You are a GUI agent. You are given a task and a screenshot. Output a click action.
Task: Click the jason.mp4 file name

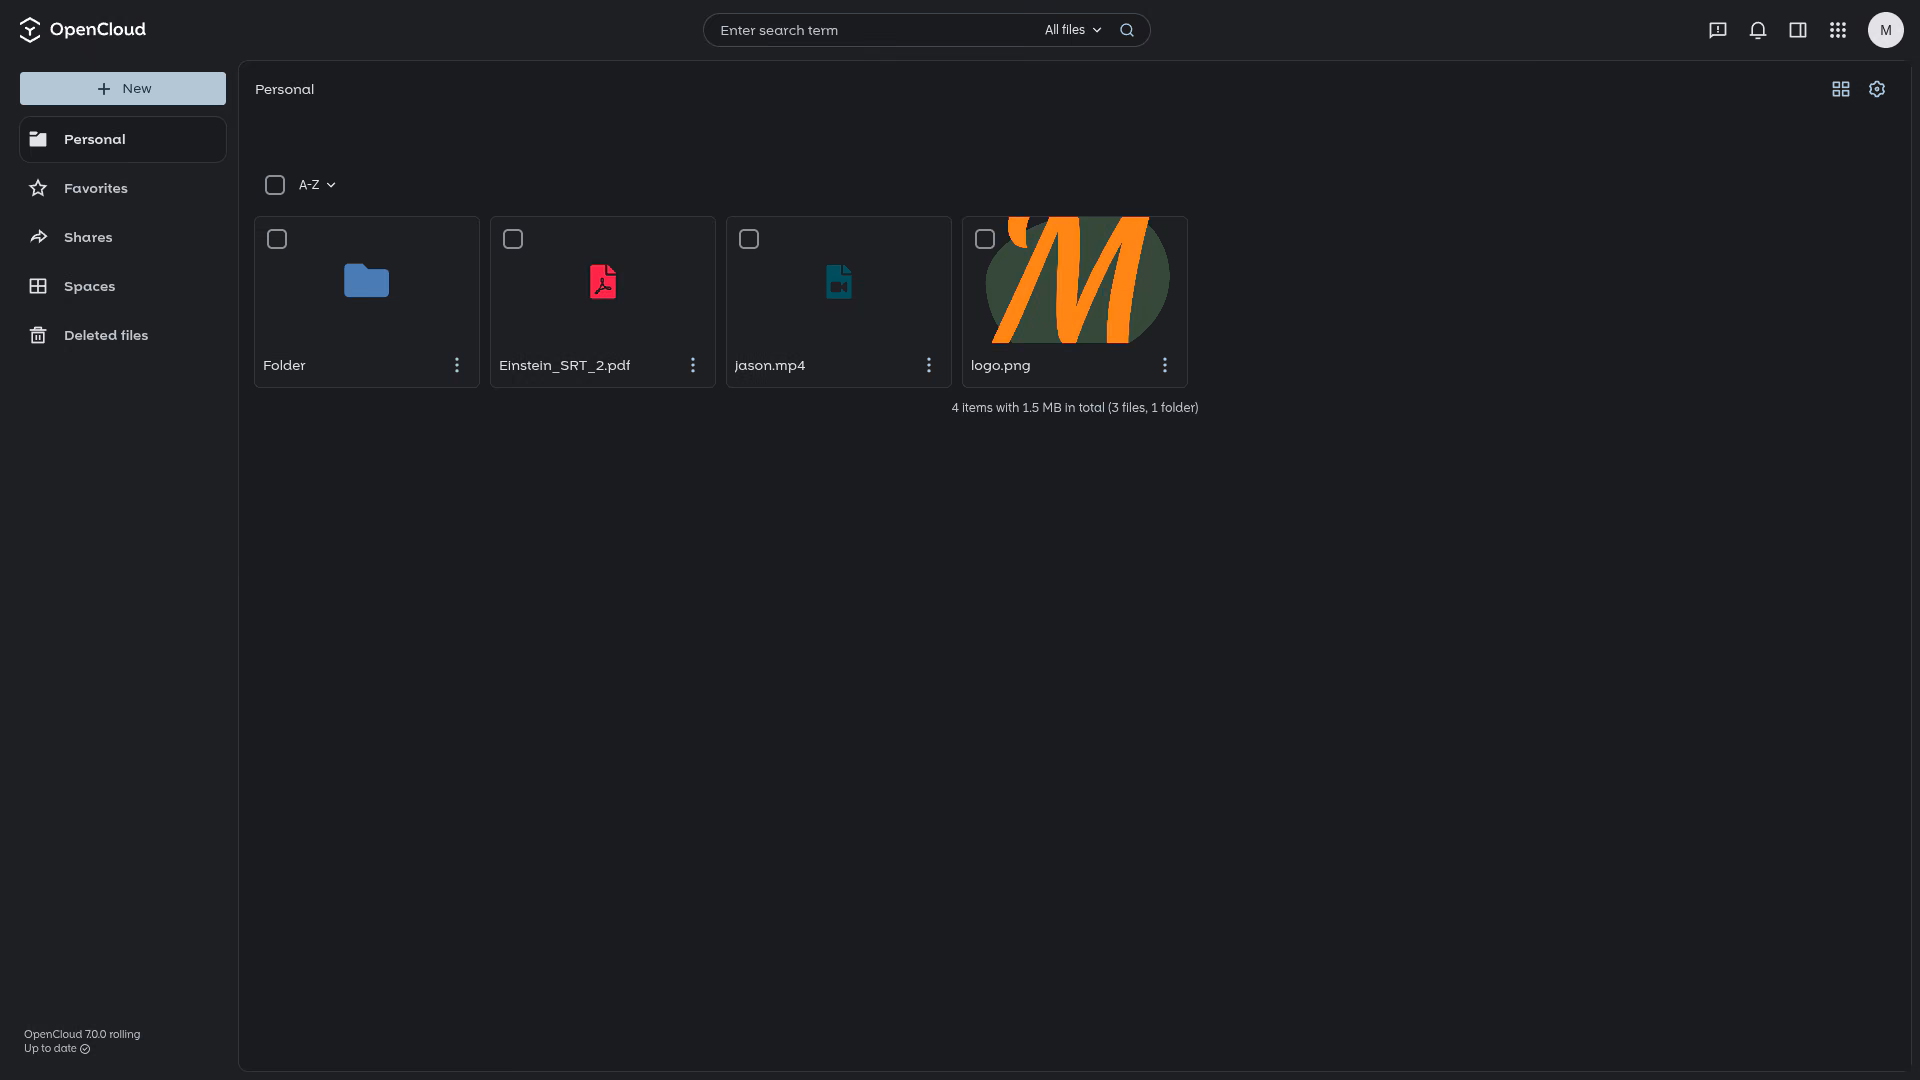point(769,365)
